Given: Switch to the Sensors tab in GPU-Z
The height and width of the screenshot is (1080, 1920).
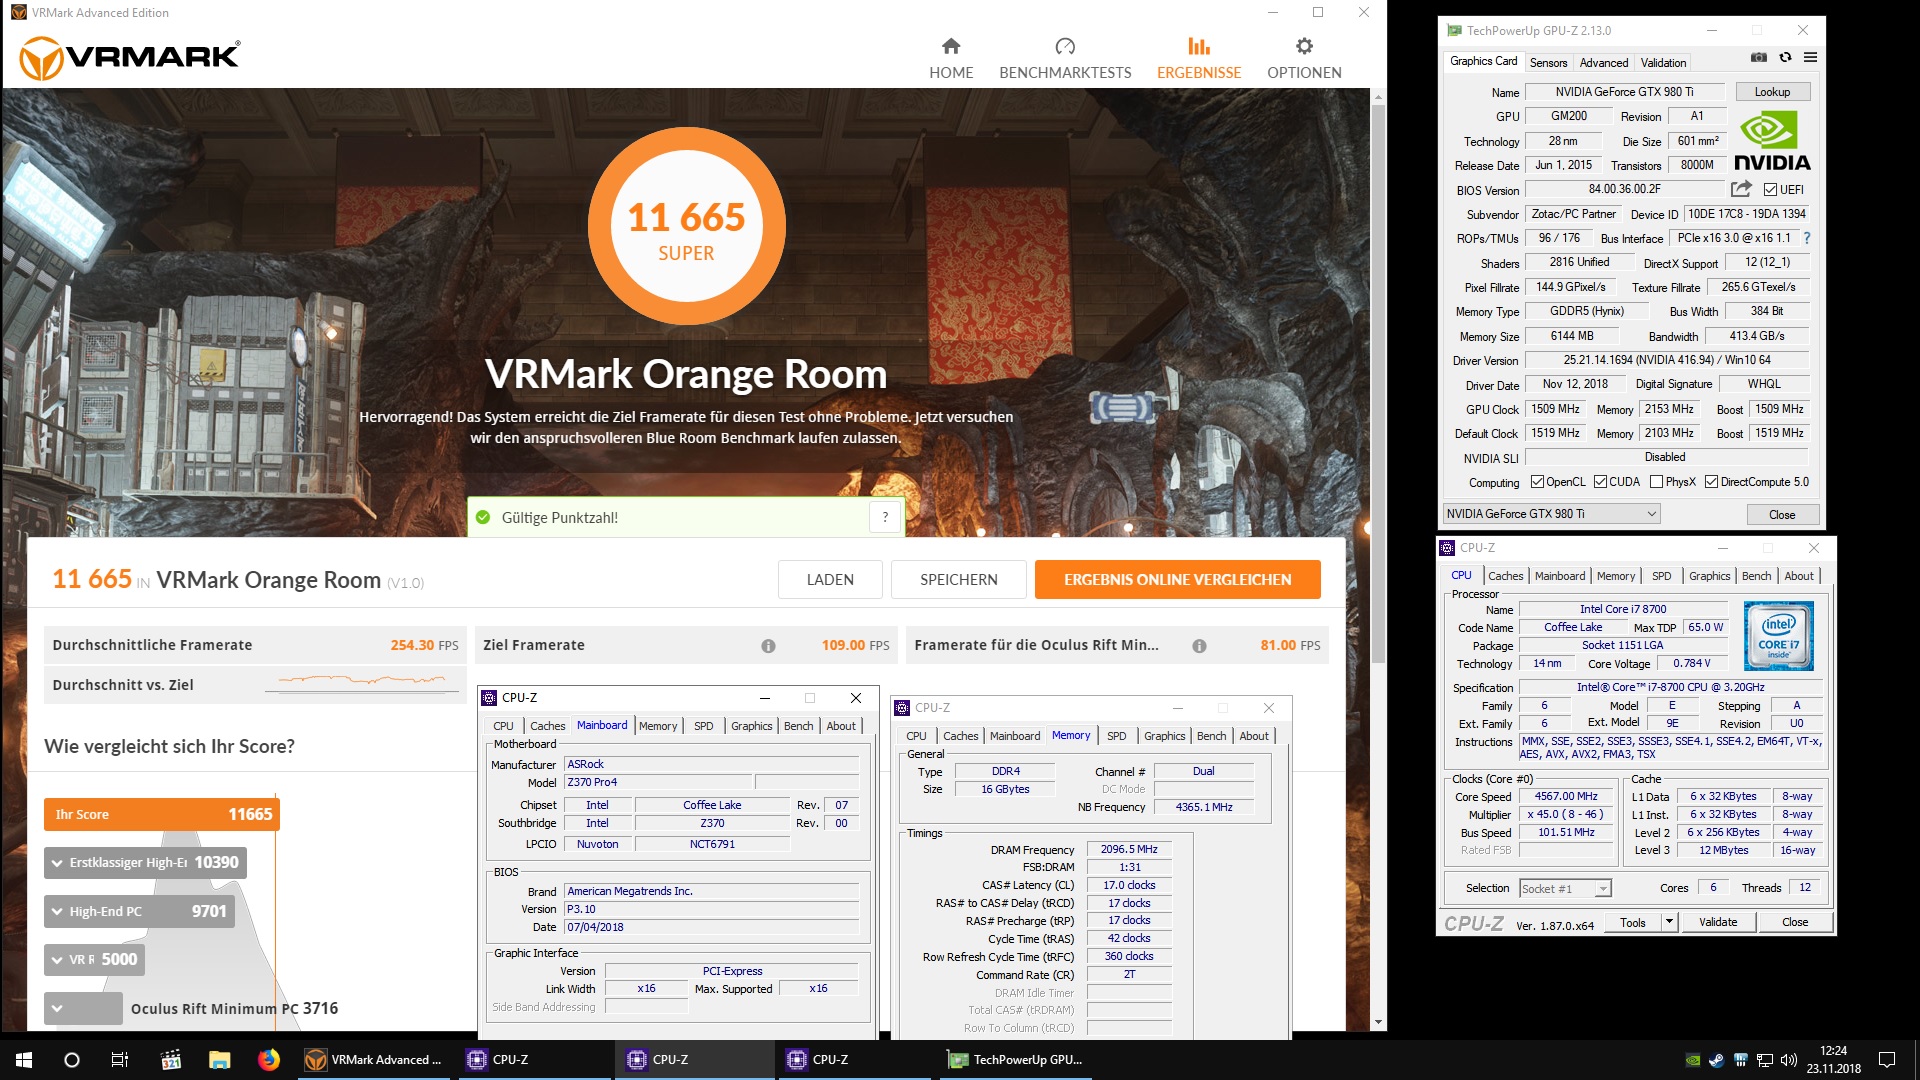Looking at the screenshot, I should [x=1548, y=62].
